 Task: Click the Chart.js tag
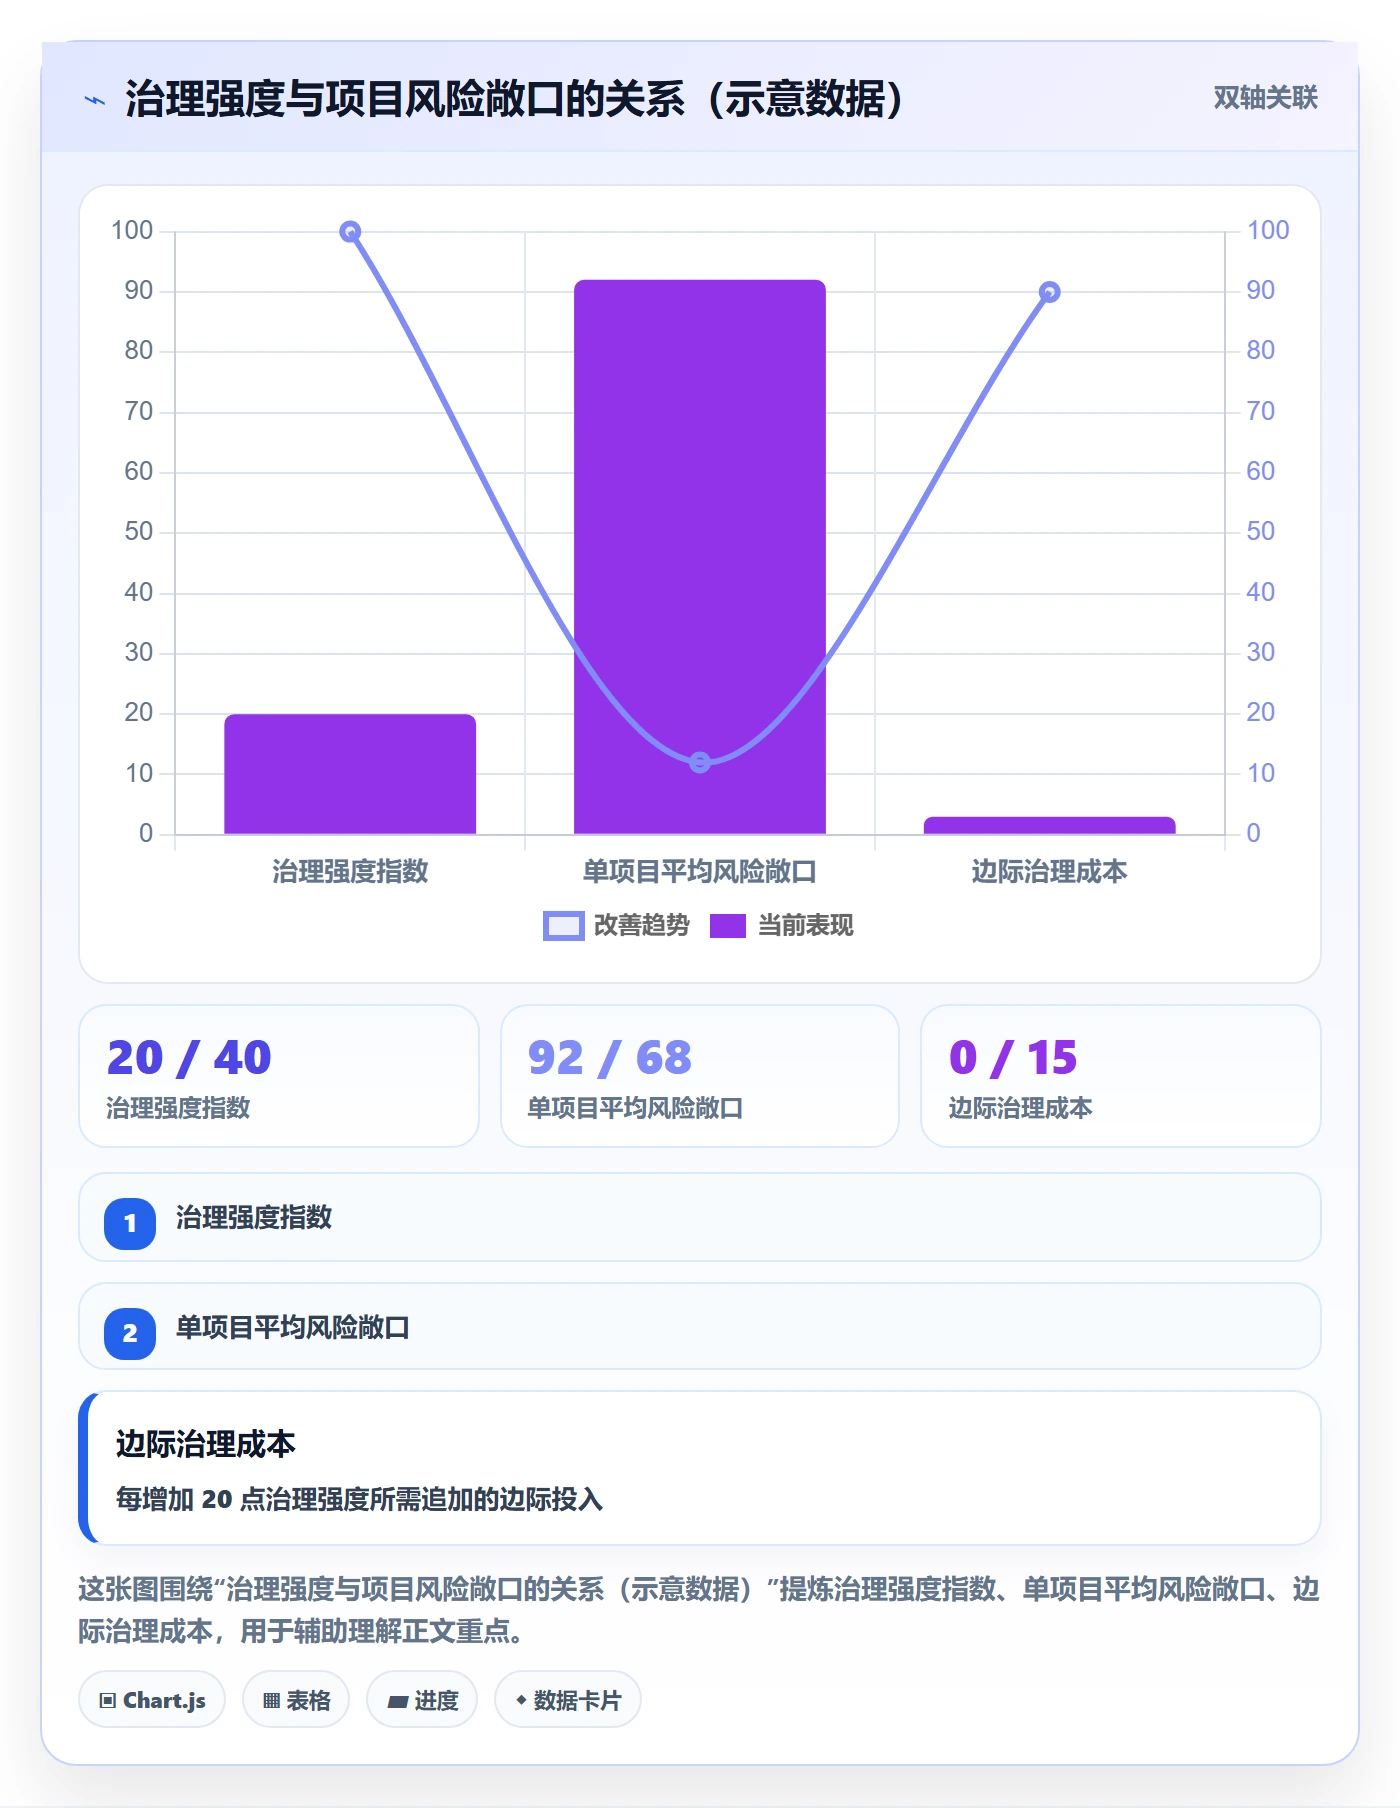pyautogui.click(x=152, y=1700)
